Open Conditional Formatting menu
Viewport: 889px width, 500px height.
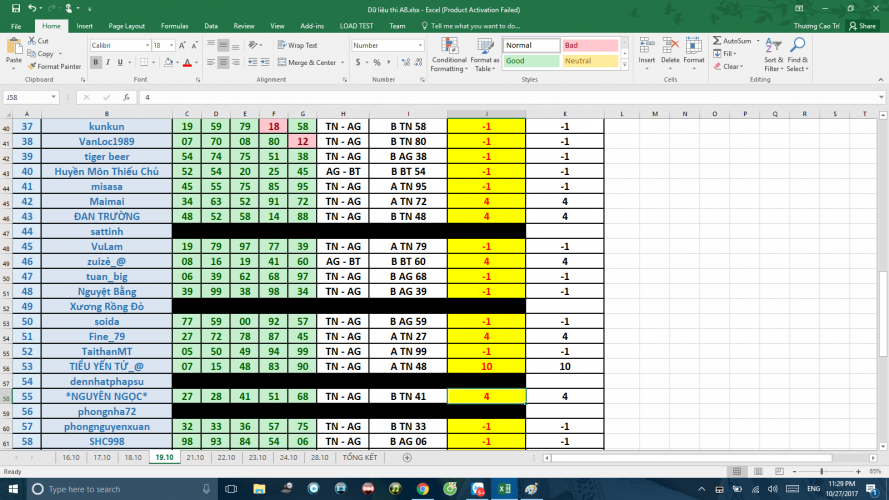point(449,55)
